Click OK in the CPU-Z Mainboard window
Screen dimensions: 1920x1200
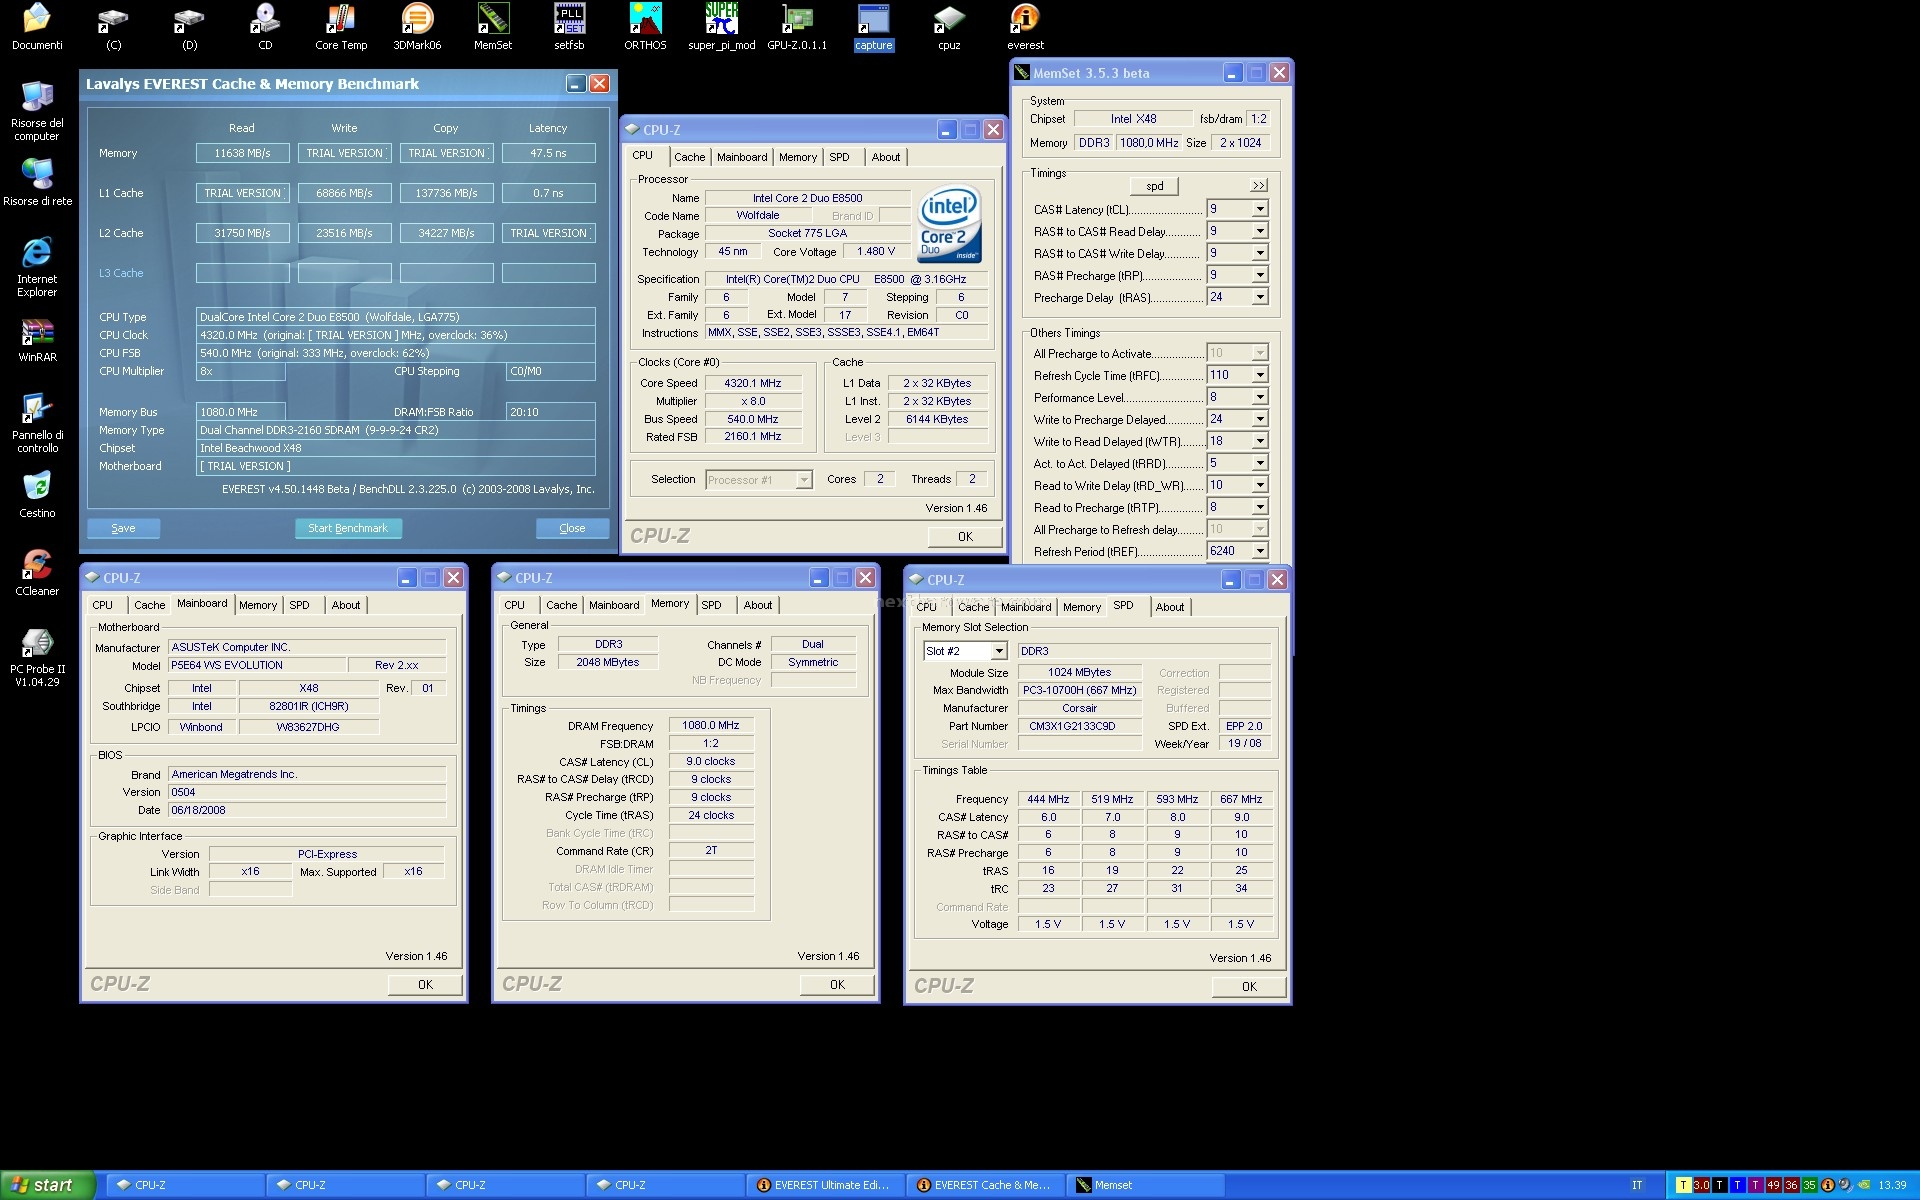(425, 985)
